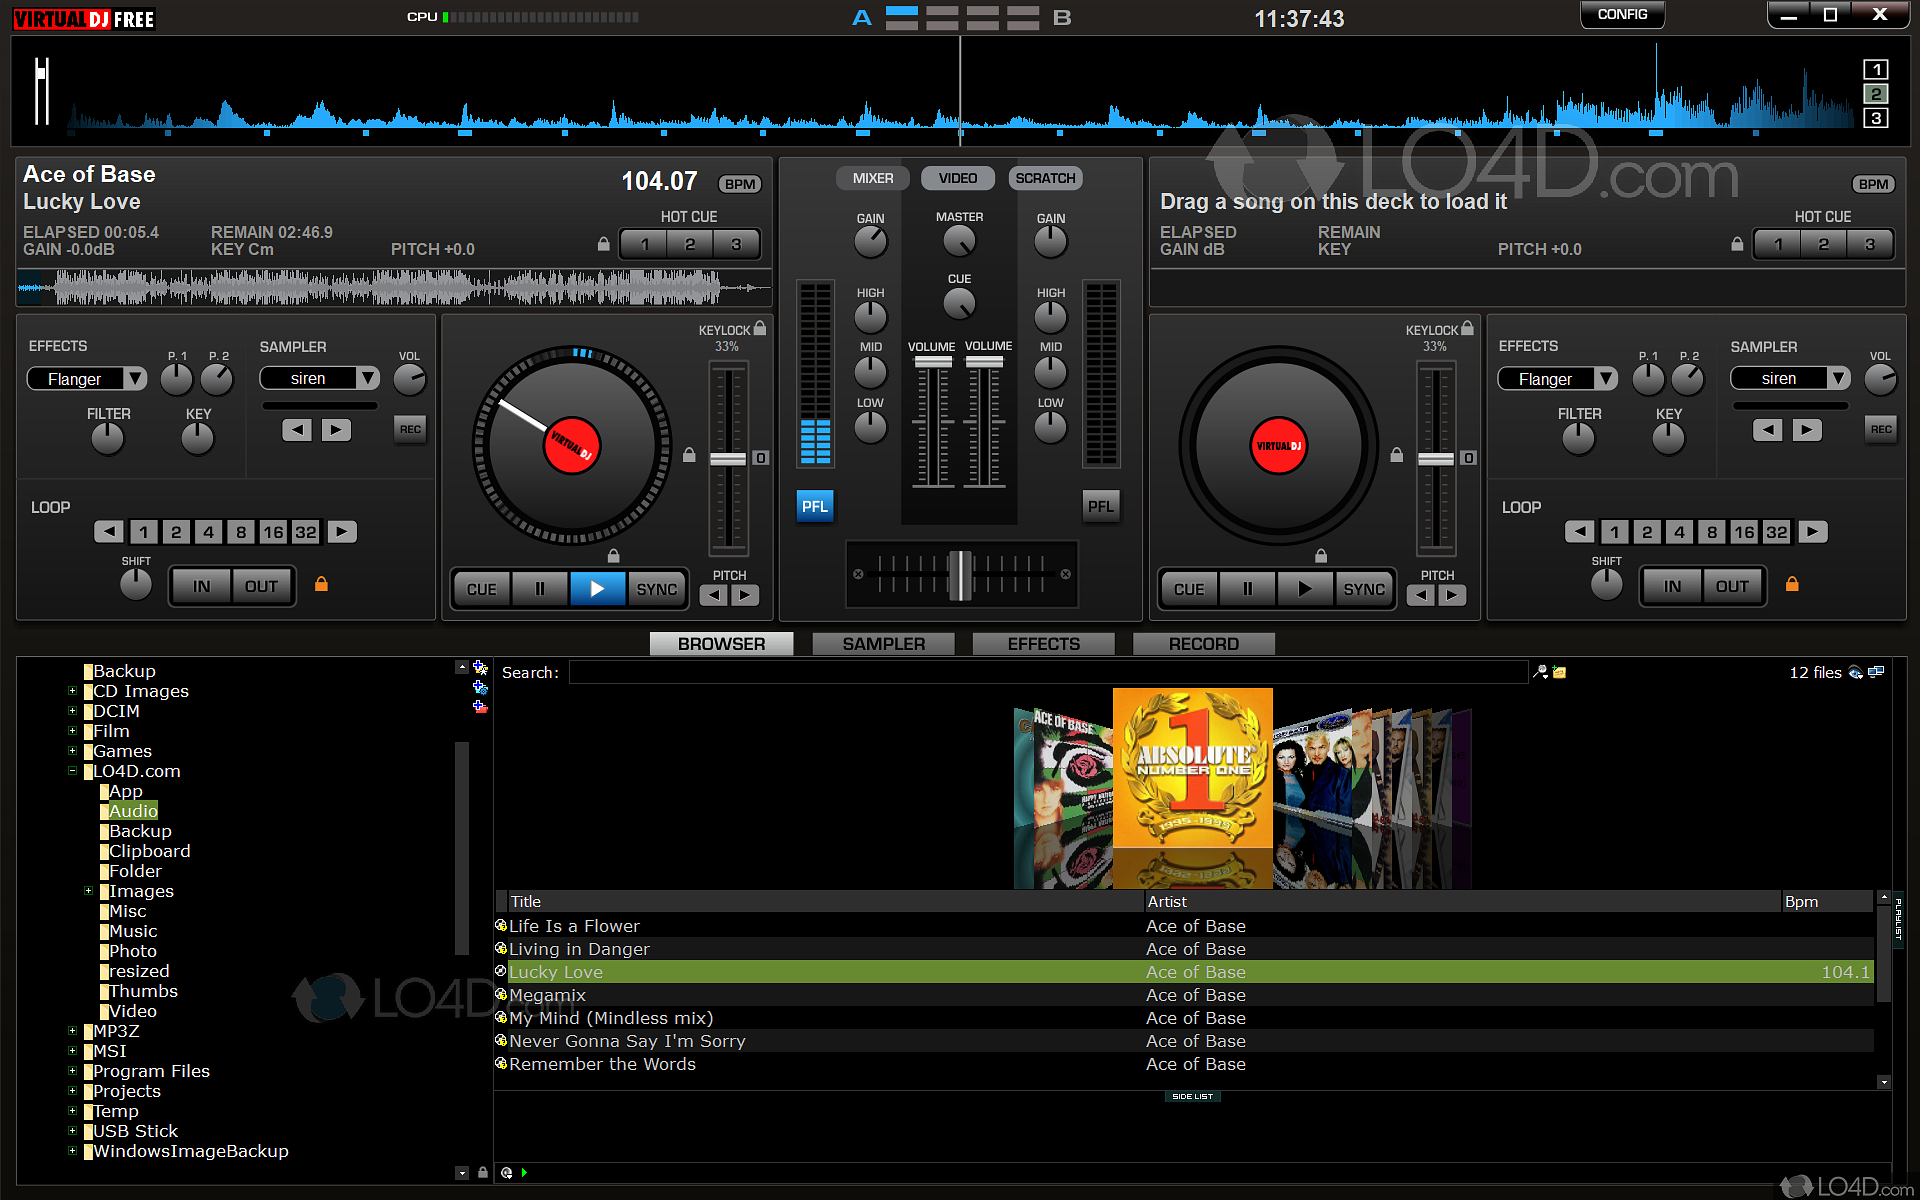The image size is (1920, 1200).
Task: Open right siren sampler dropdown
Action: click(x=1838, y=378)
